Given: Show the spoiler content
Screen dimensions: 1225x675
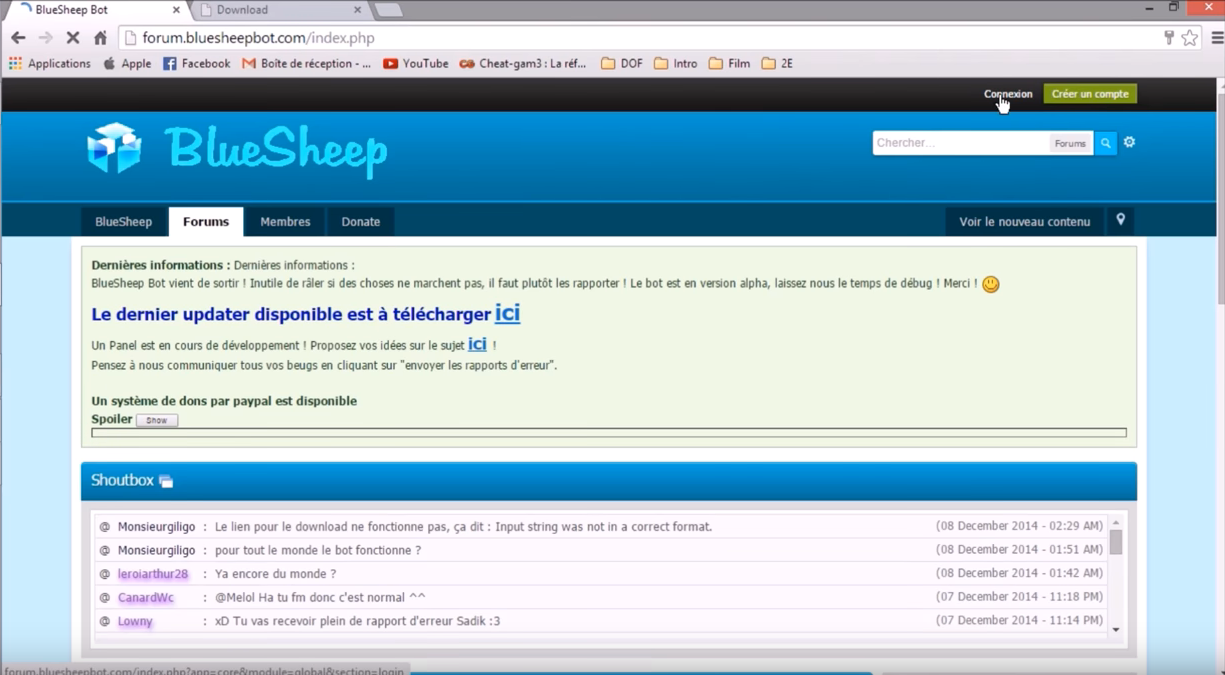Looking at the screenshot, I should point(157,420).
